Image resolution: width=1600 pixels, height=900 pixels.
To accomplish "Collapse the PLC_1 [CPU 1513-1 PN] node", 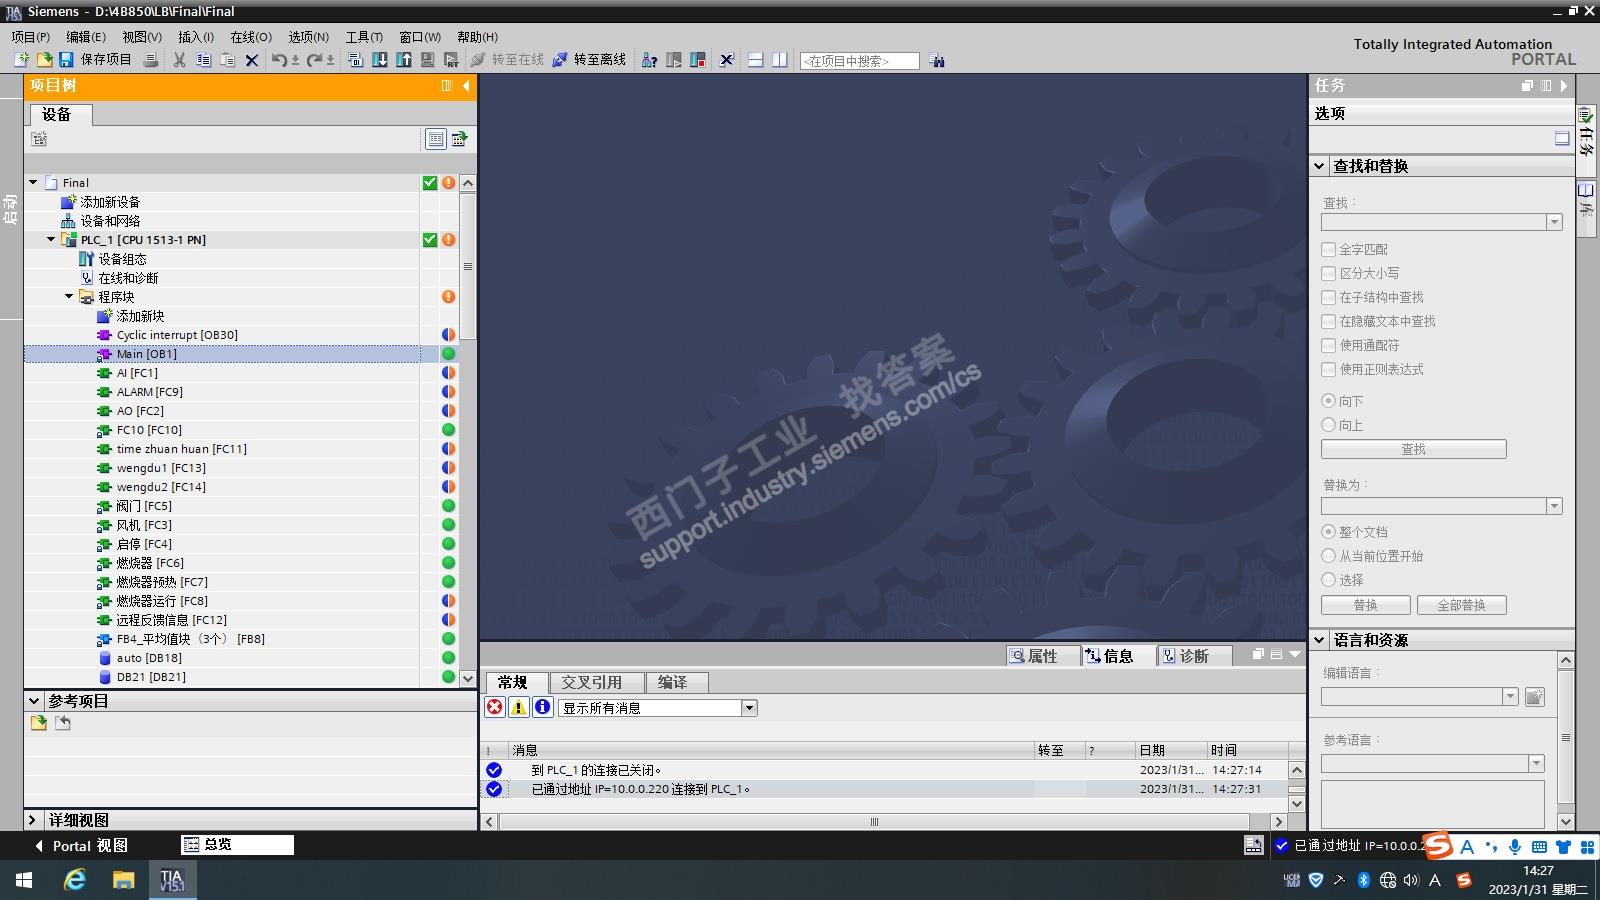I will pyautogui.click(x=51, y=240).
